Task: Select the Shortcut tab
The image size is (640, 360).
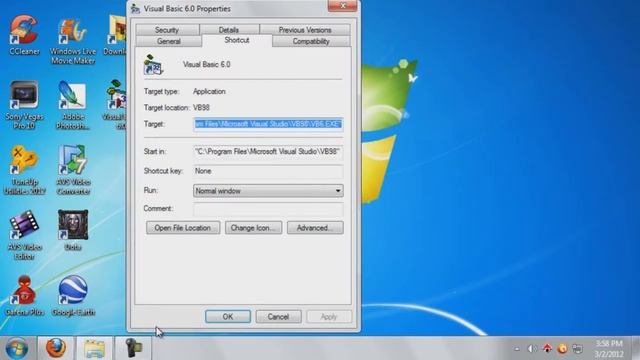Action: [237, 40]
